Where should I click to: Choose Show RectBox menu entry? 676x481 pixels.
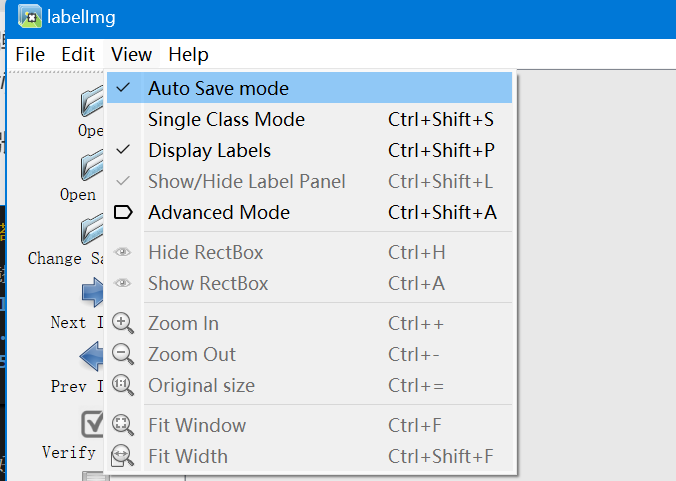[x=310, y=283]
